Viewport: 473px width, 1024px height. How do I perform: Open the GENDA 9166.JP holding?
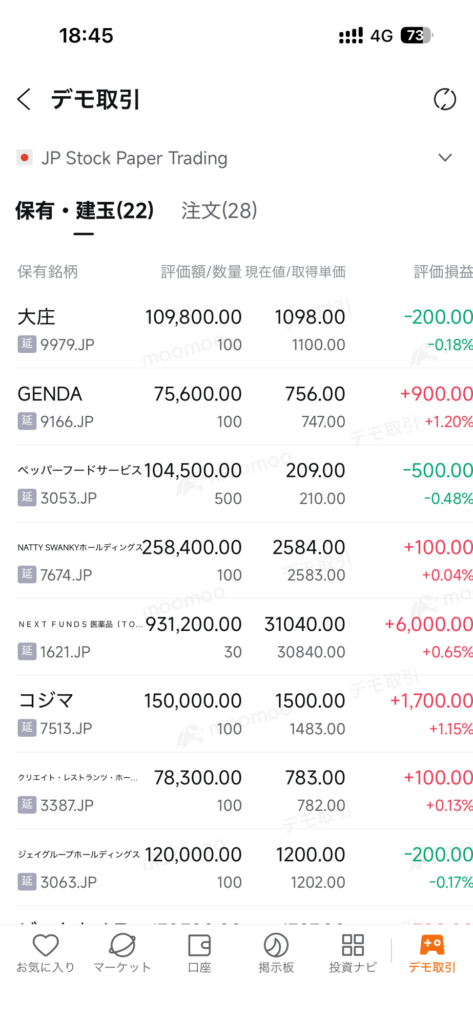pos(236,406)
